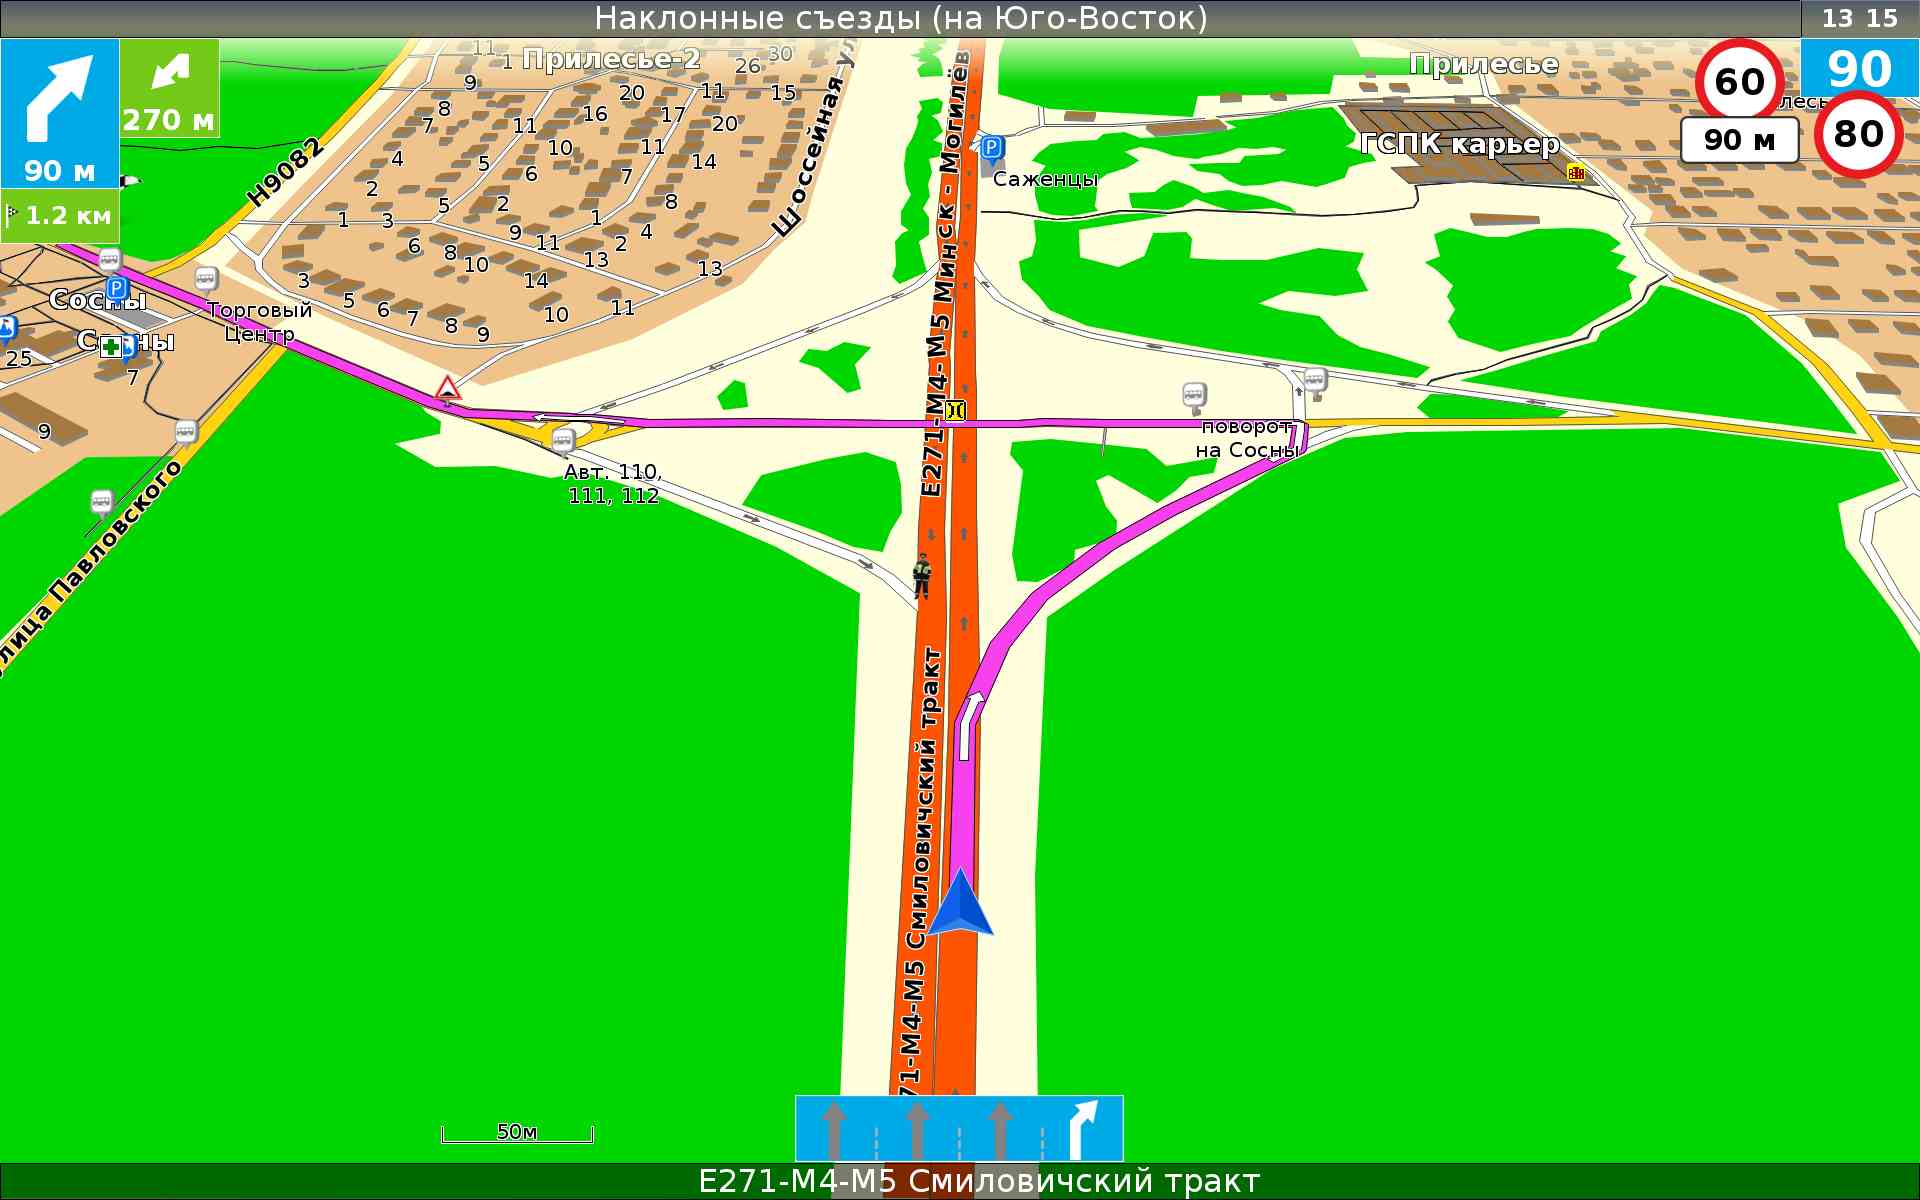Tap the green 270 m second maneuver icon
The height and width of the screenshot is (1200, 1920).
[x=169, y=88]
